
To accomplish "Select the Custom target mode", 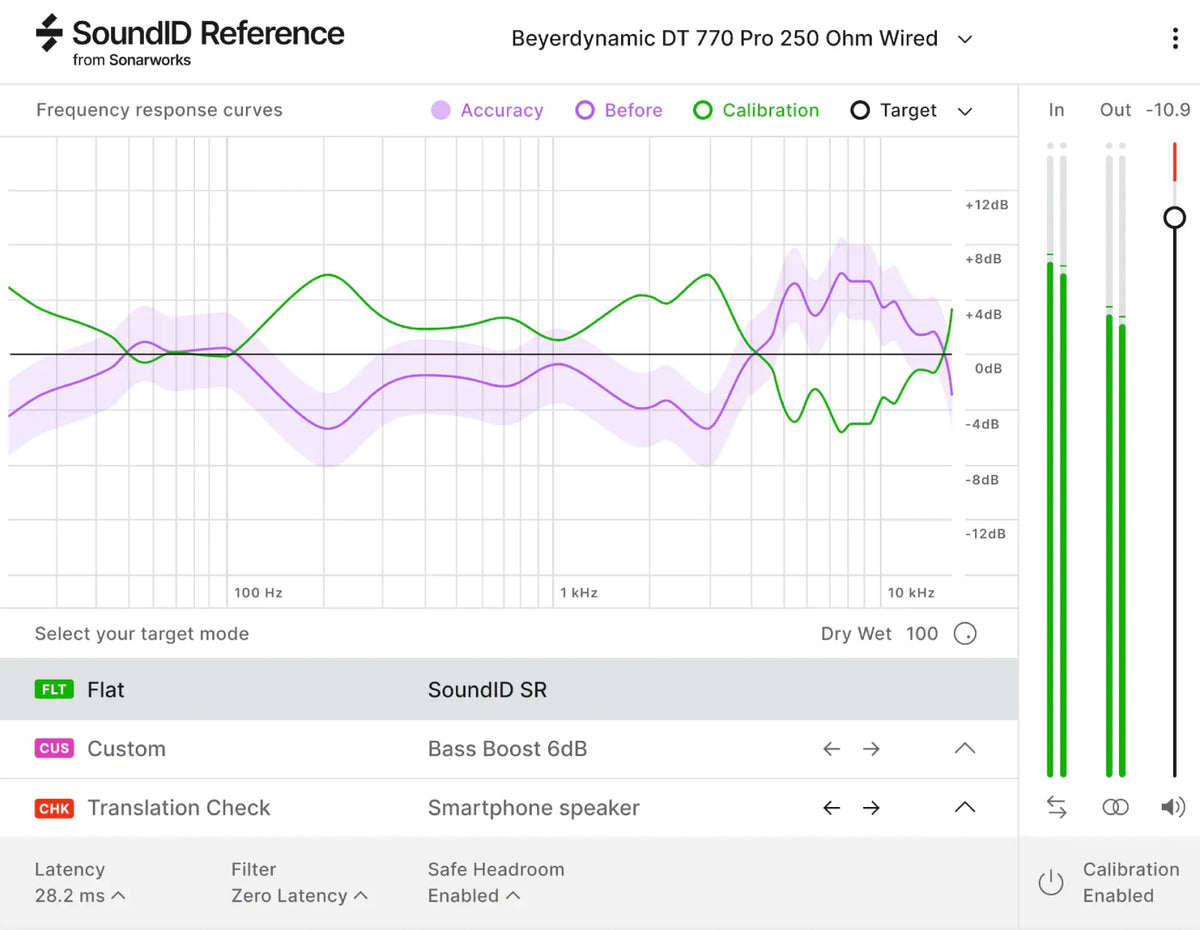I will pos(509,749).
